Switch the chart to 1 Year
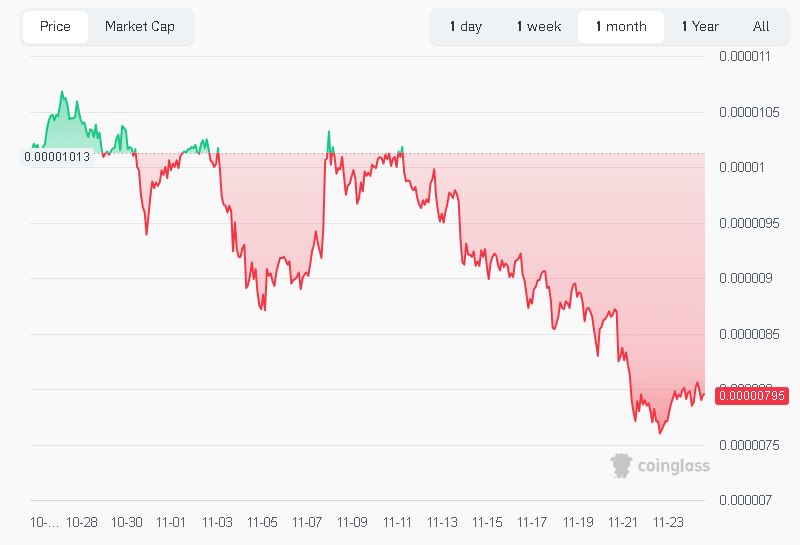The width and height of the screenshot is (800, 545). (700, 27)
